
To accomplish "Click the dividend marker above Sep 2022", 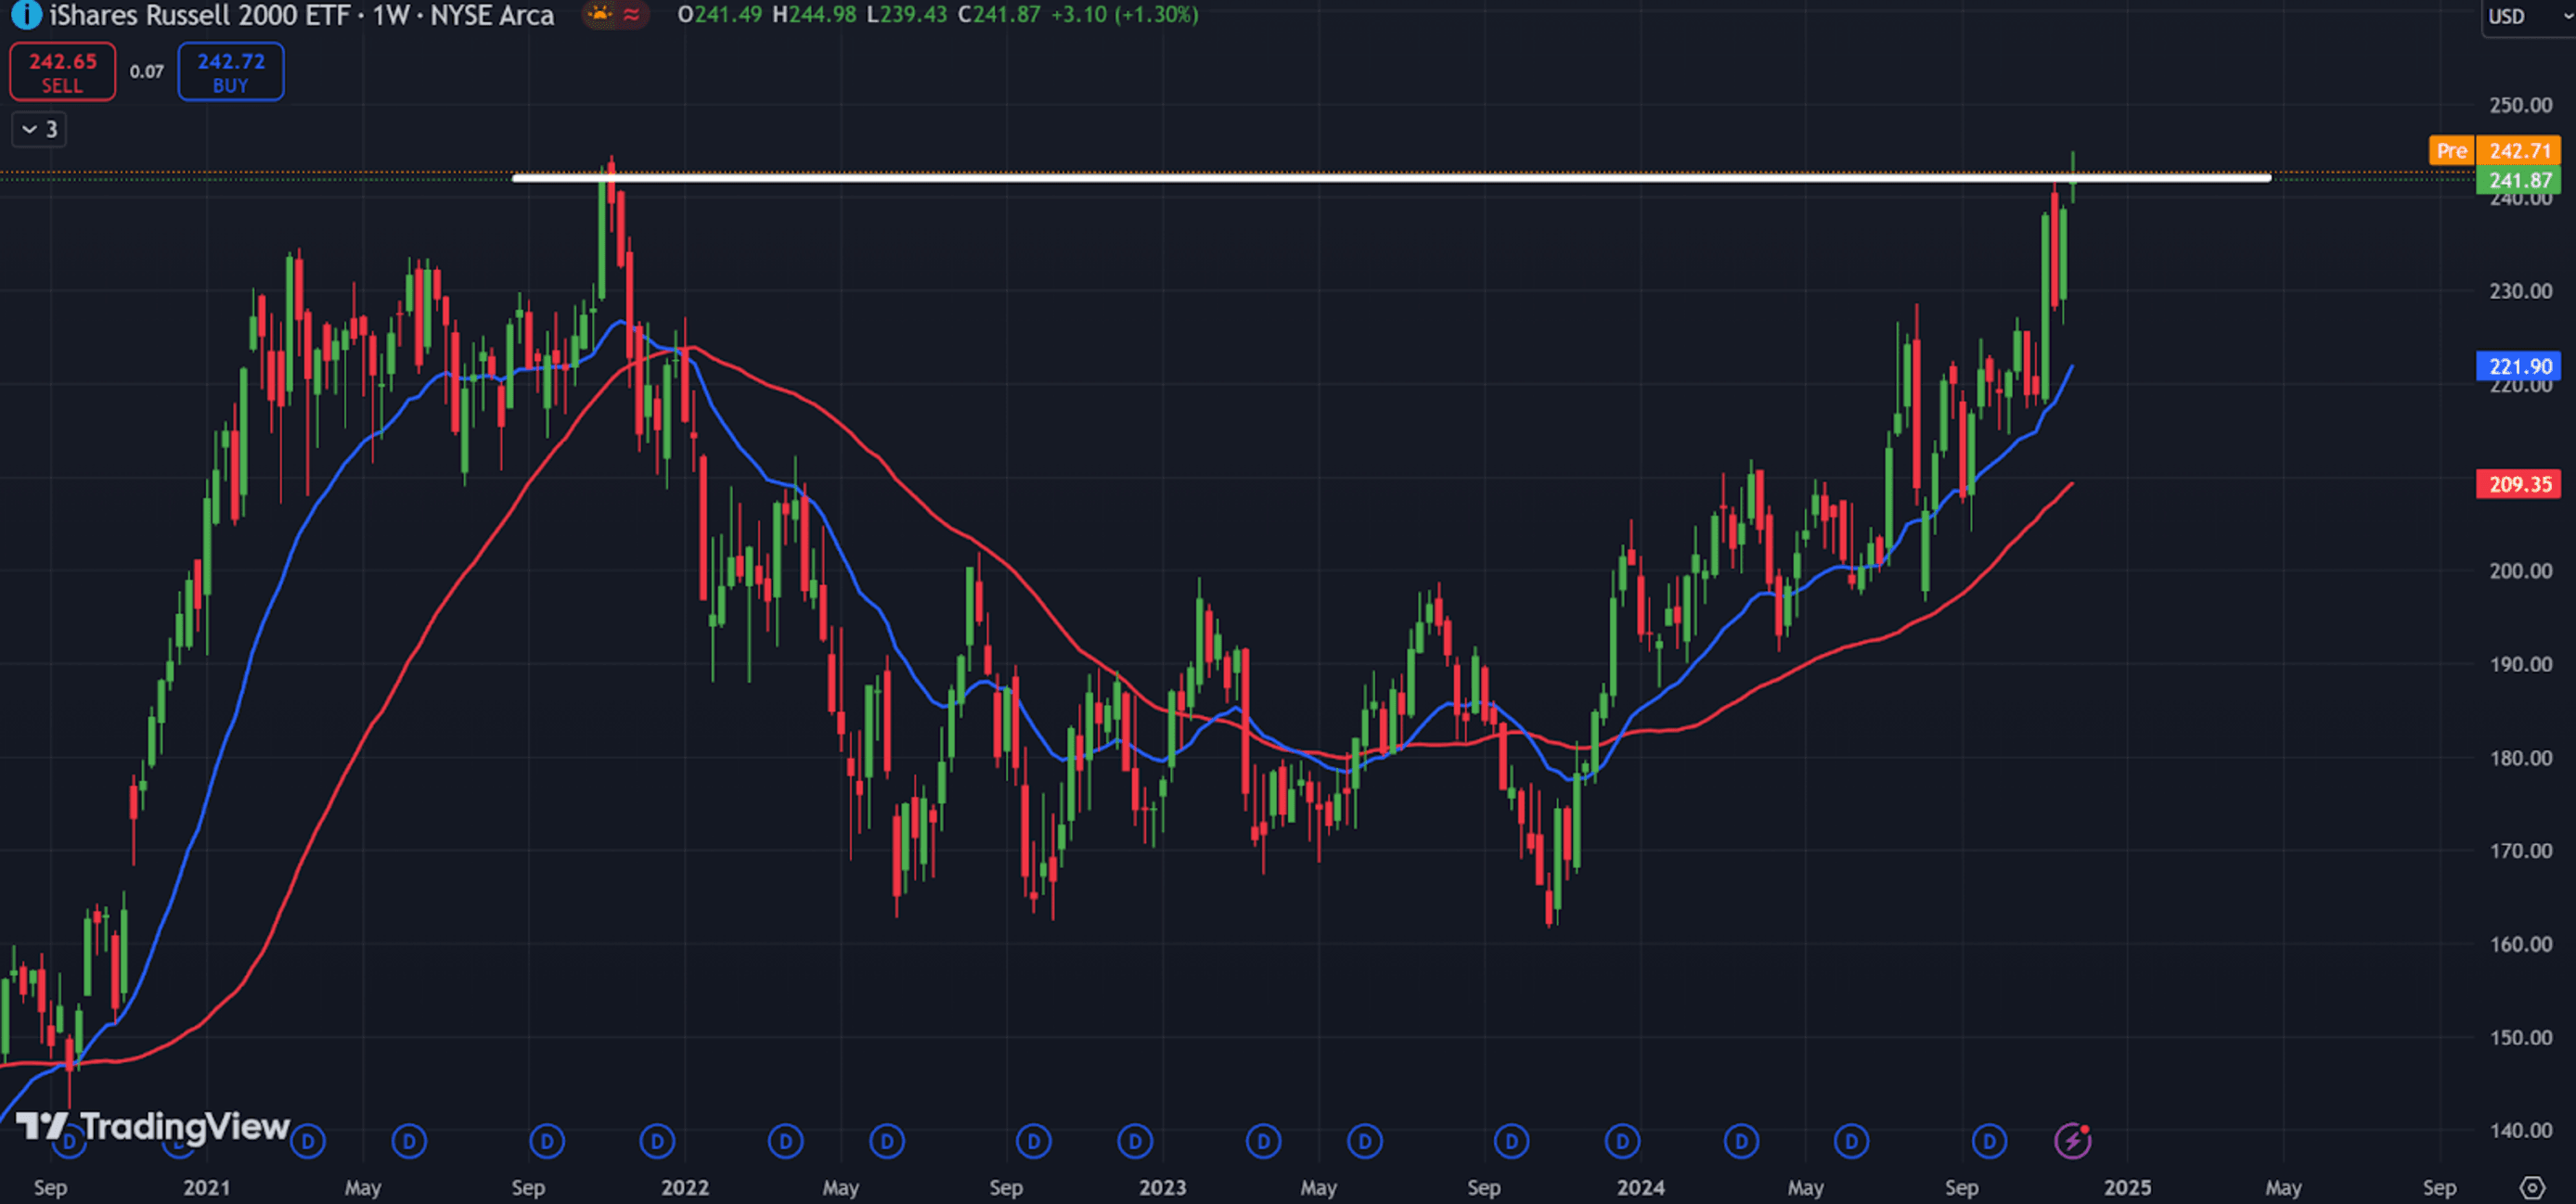I will (x=1033, y=1141).
